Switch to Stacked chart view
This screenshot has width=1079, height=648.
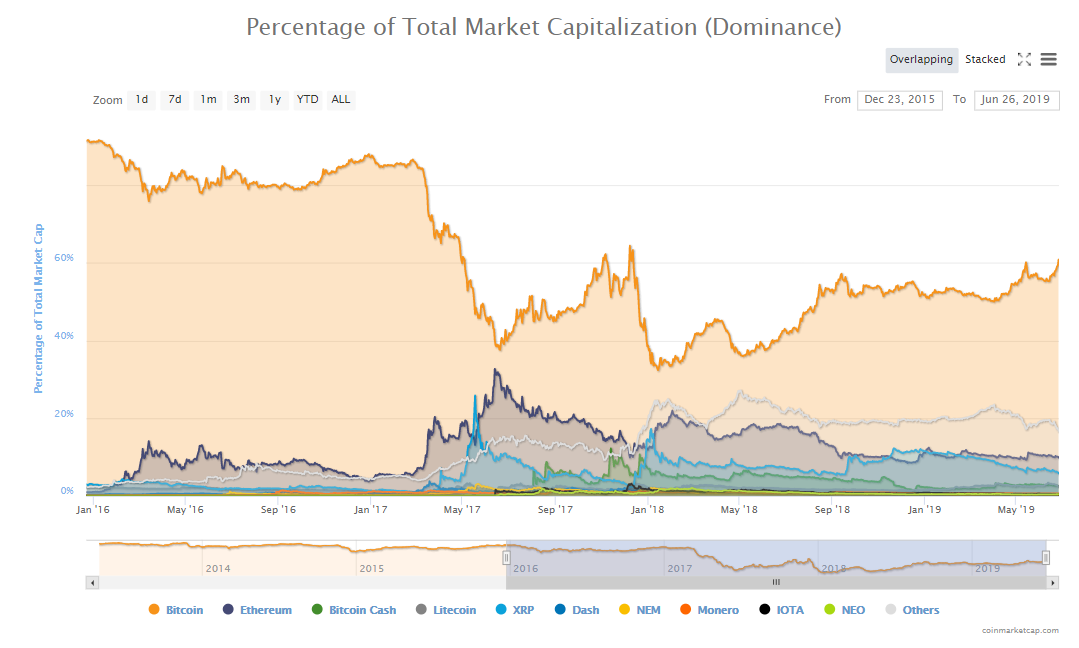tap(985, 60)
